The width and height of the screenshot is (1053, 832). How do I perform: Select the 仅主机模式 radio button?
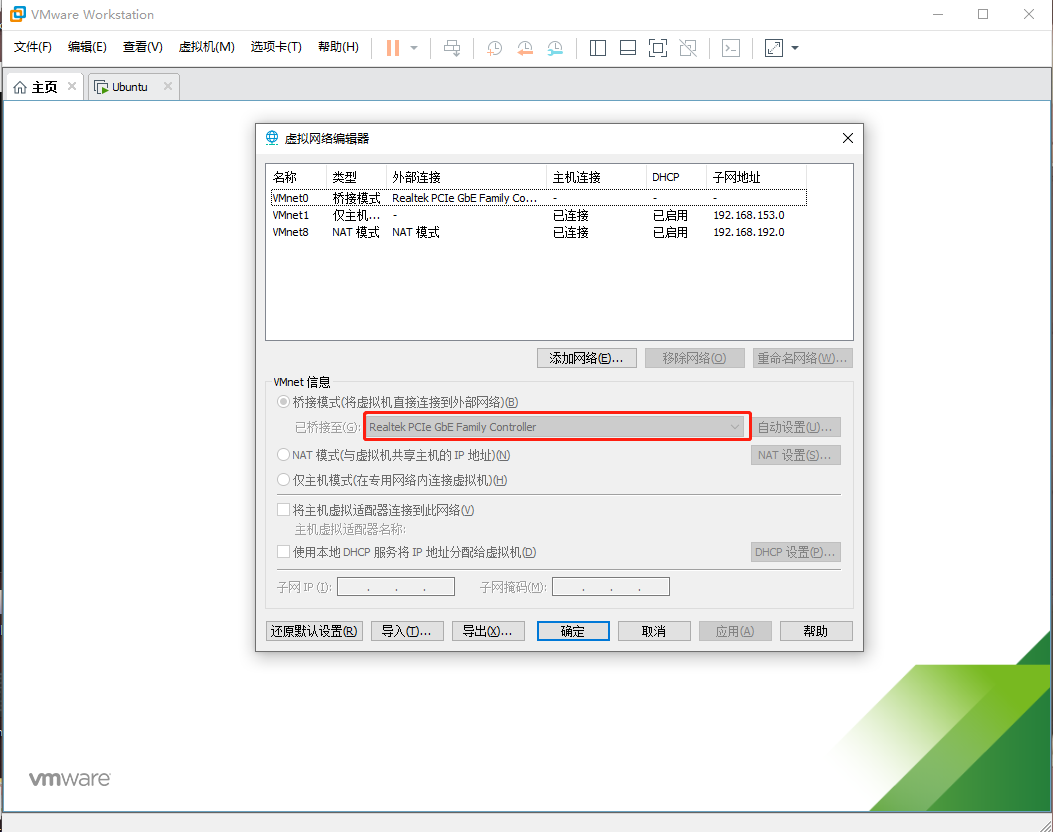(283, 479)
